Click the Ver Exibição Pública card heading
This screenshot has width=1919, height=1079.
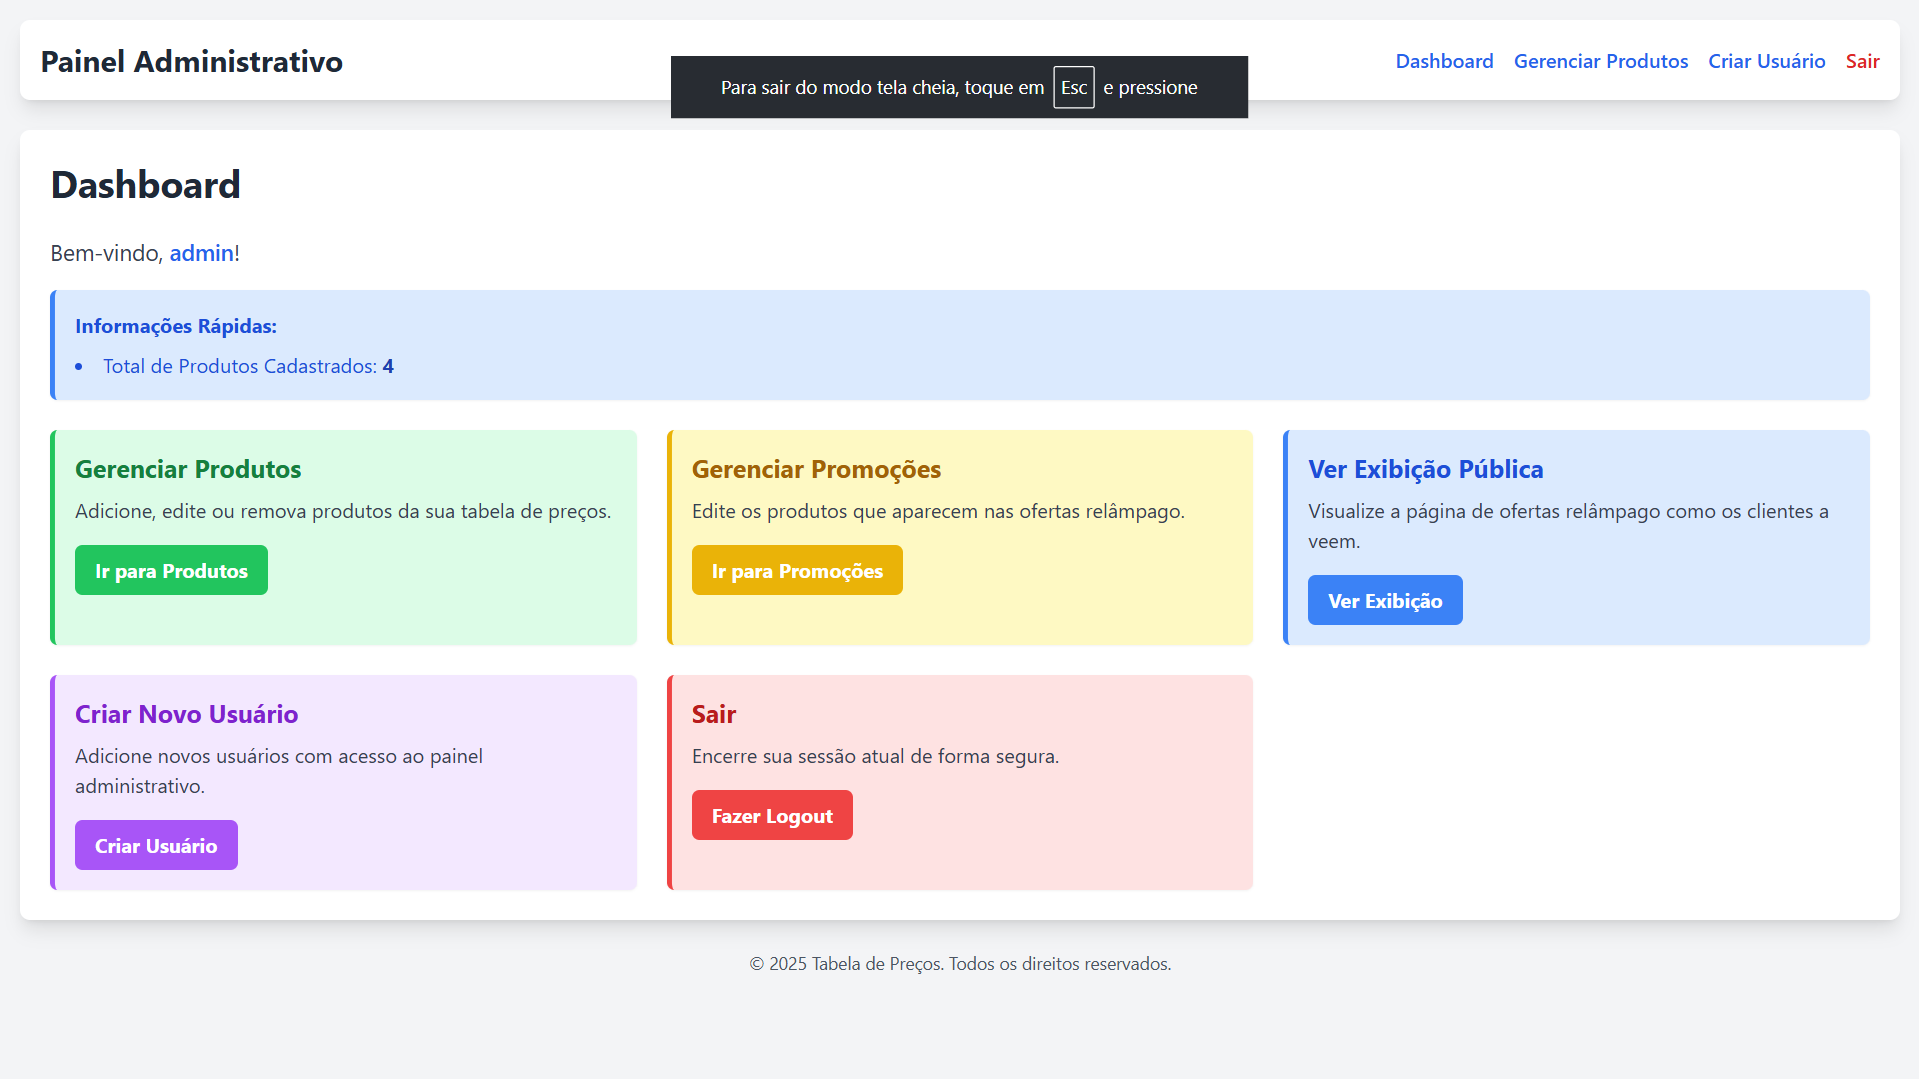click(1426, 469)
